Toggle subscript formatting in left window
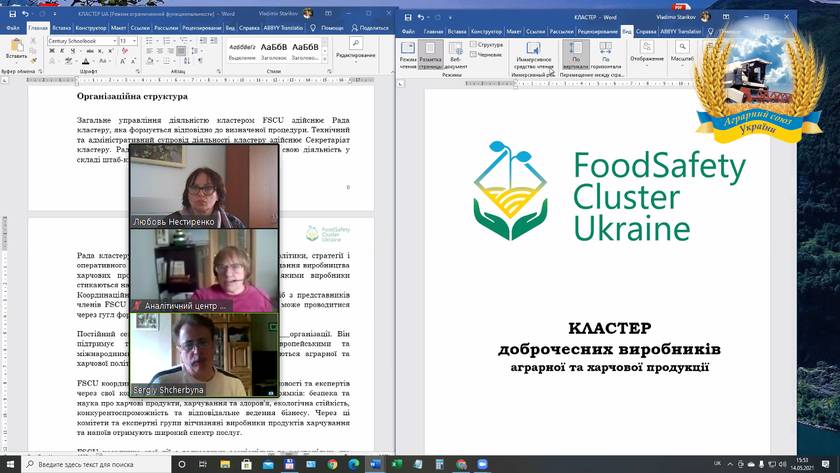 (x=100, y=51)
